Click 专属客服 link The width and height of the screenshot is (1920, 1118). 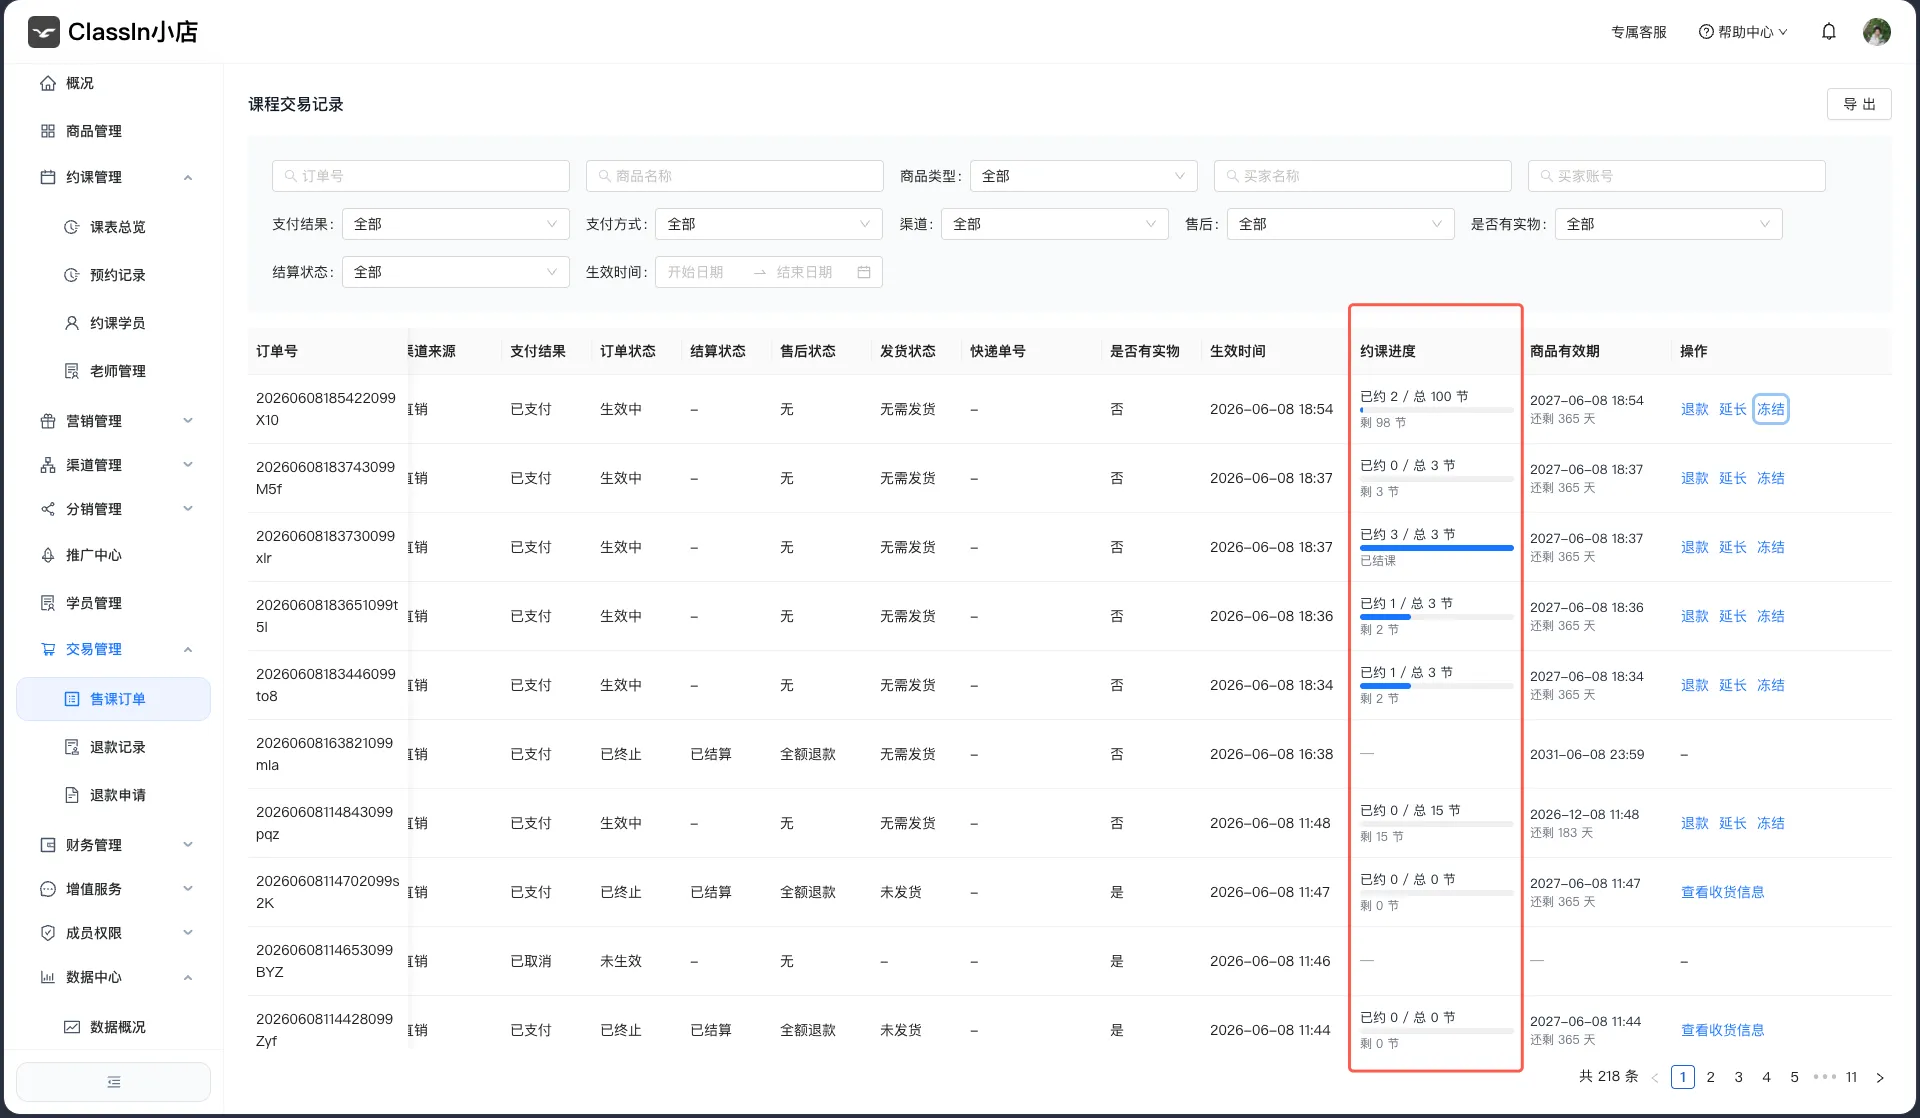coord(1639,32)
